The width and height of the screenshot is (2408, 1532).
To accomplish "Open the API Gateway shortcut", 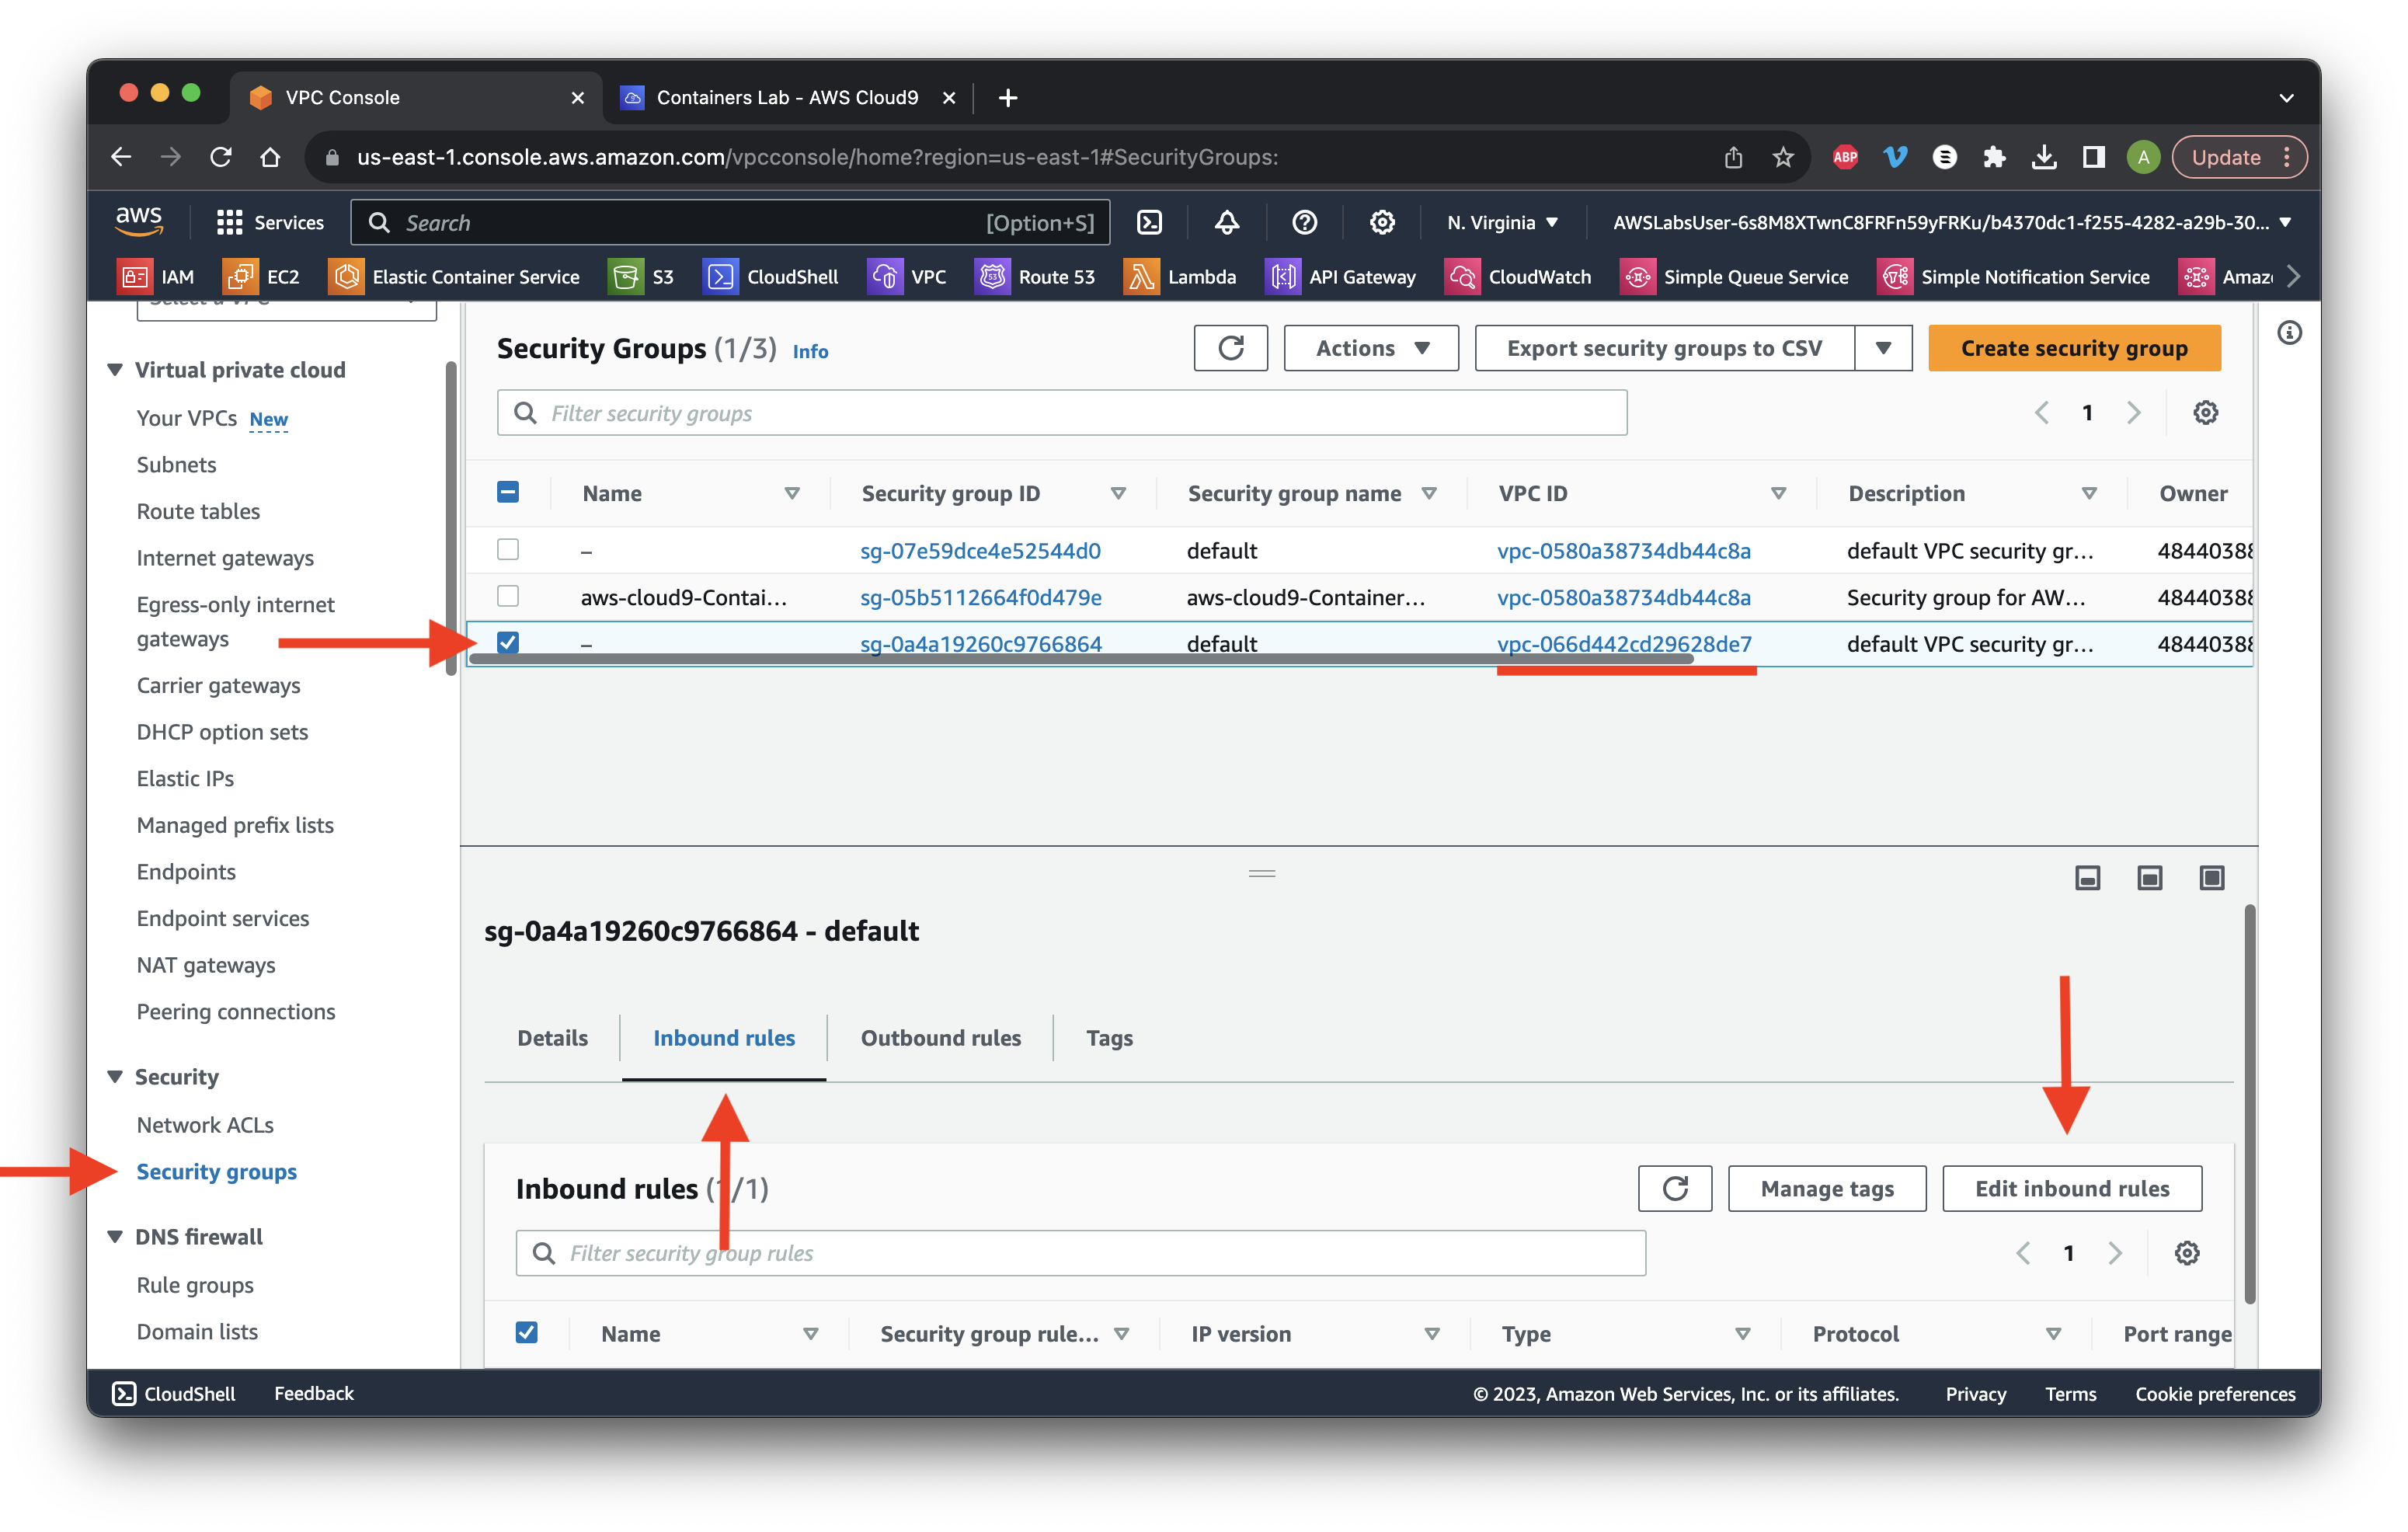I will [x=1341, y=277].
